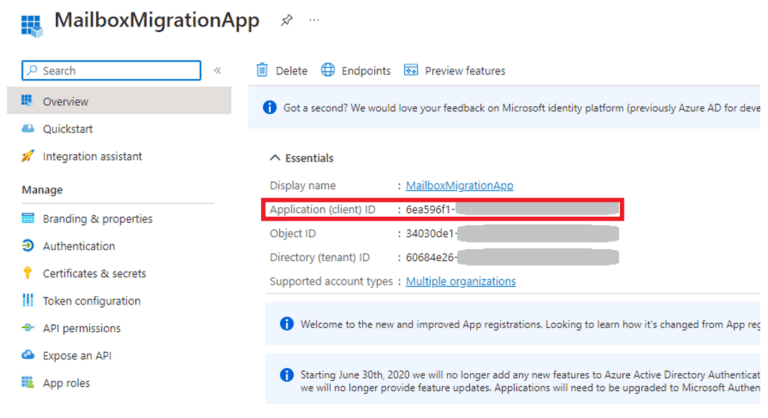Click the Token configuration bars icon
This screenshot has width=768, height=418.
click(28, 300)
